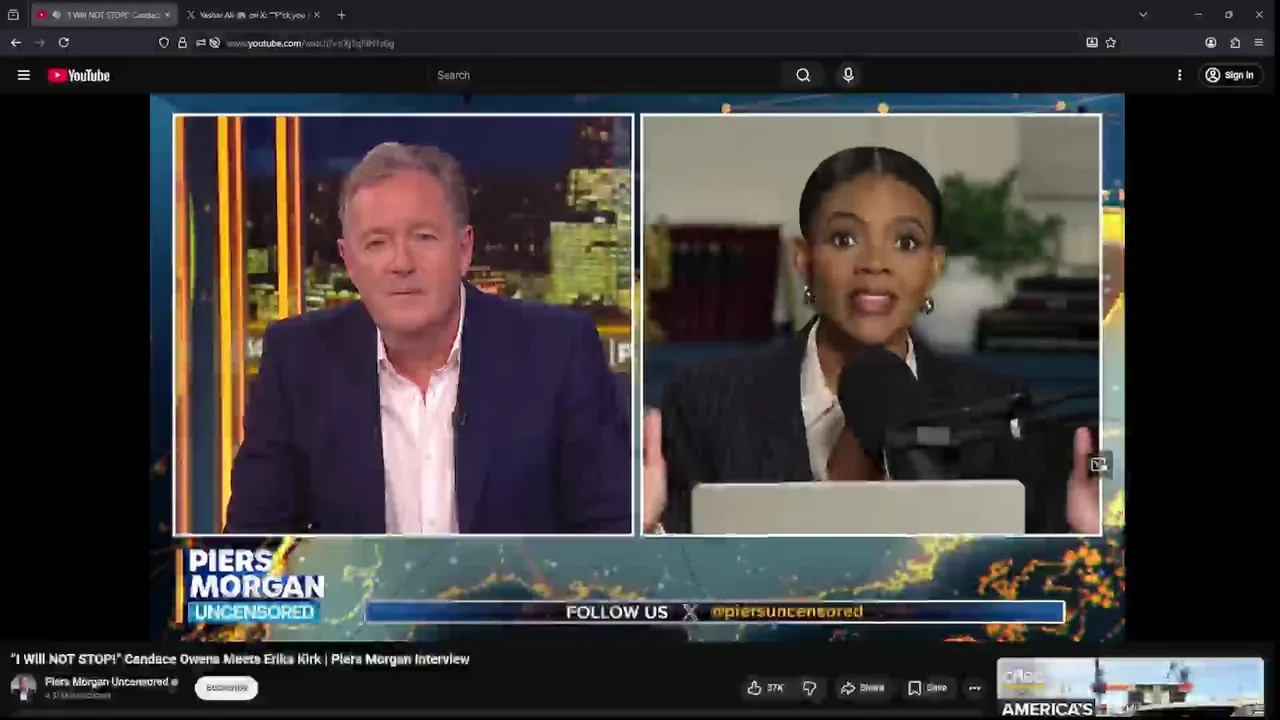Open more actions ellipsis under video
Image resolution: width=1280 pixels, height=720 pixels.
tap(974, 688)
